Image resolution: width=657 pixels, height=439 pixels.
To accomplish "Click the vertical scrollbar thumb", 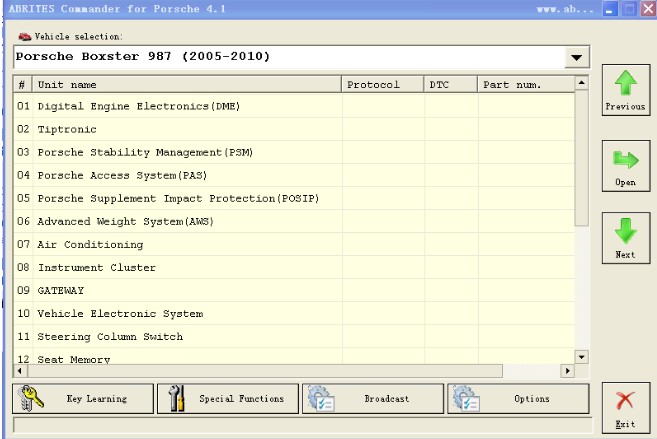I will [x=582, y=158].
